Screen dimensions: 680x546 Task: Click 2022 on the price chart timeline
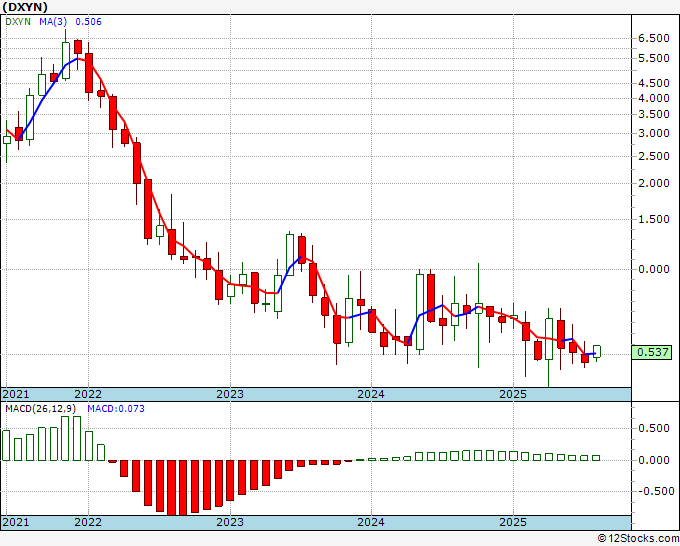click(x=88, y=394)
